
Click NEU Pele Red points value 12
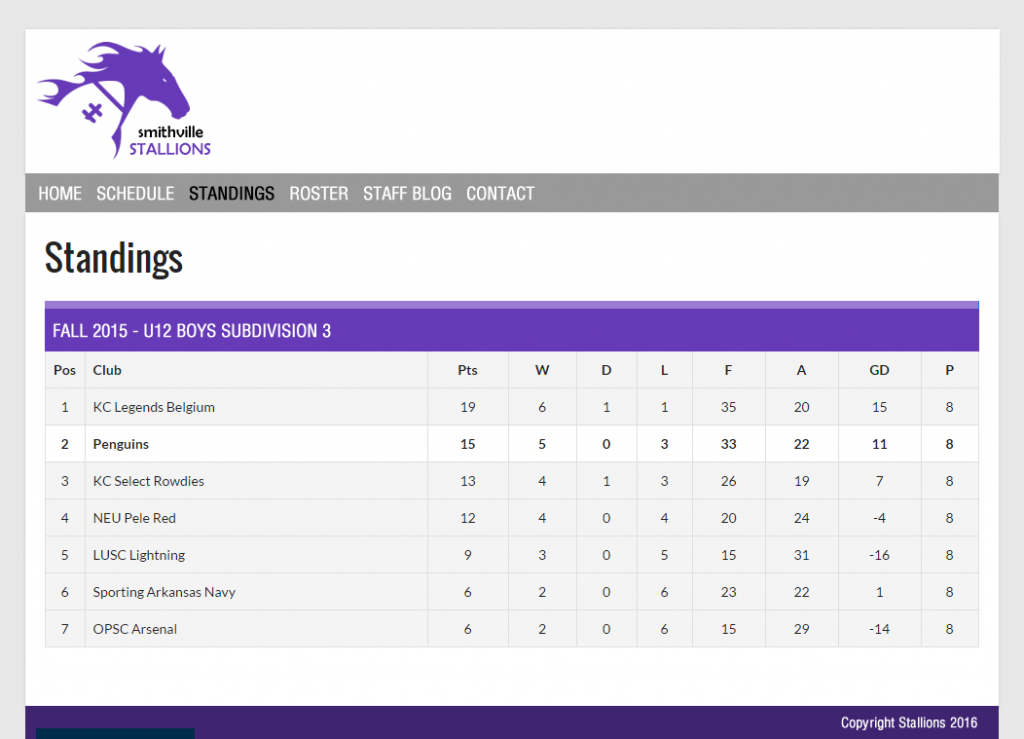click(x=468, y=518)
